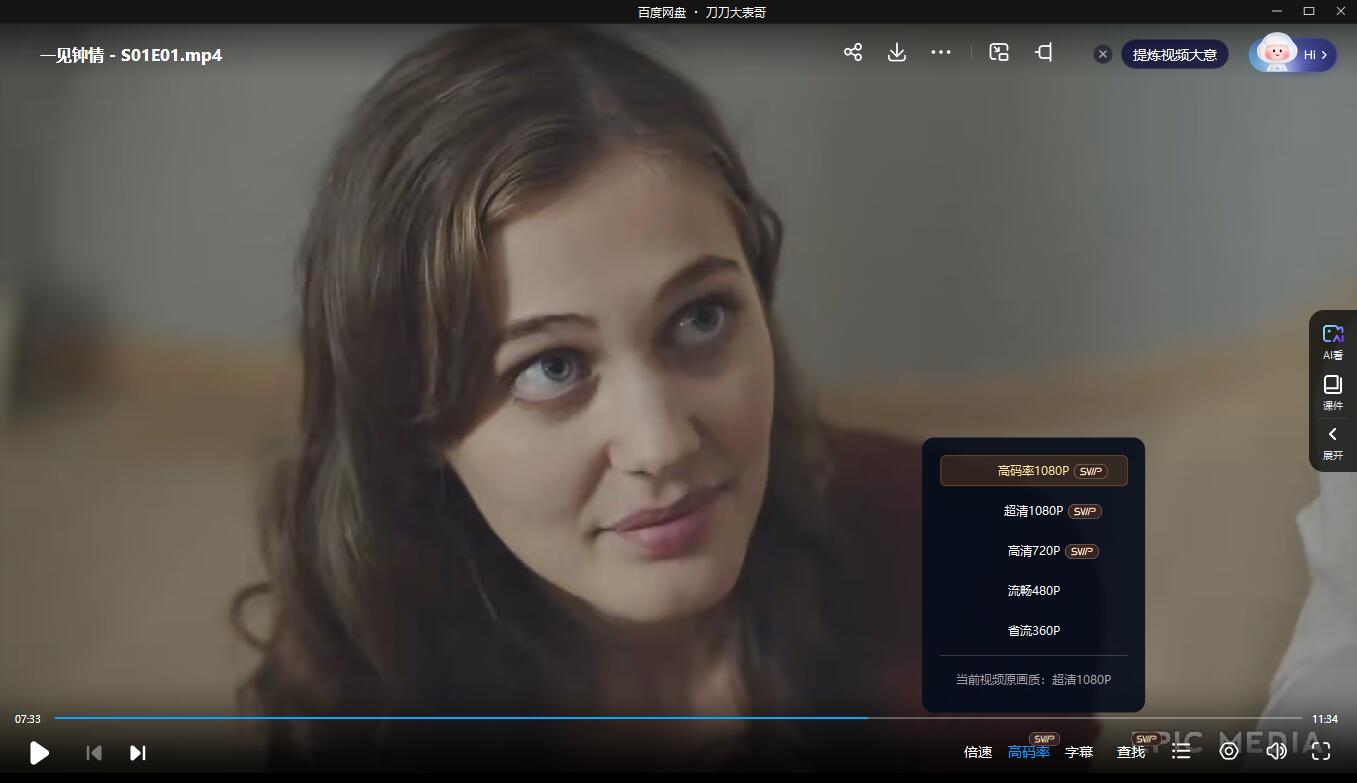Skip to the next video
The image size is (1357, 783).
pyautogui.click(x=138, y=753)
